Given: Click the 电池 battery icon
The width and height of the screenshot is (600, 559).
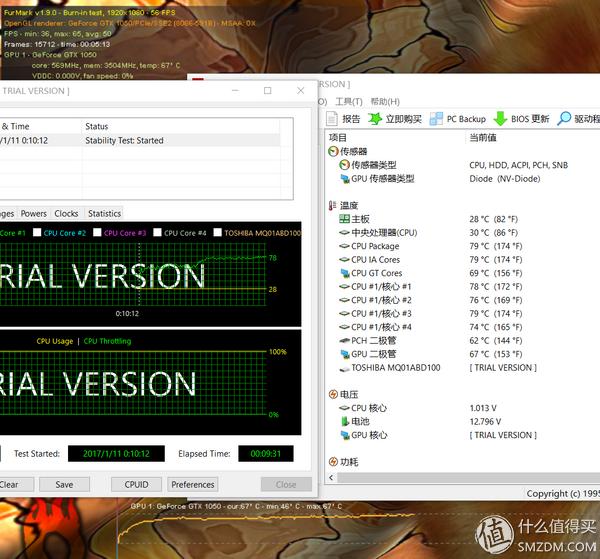Looking at the screenshot, I should click(x=345, y=422).
